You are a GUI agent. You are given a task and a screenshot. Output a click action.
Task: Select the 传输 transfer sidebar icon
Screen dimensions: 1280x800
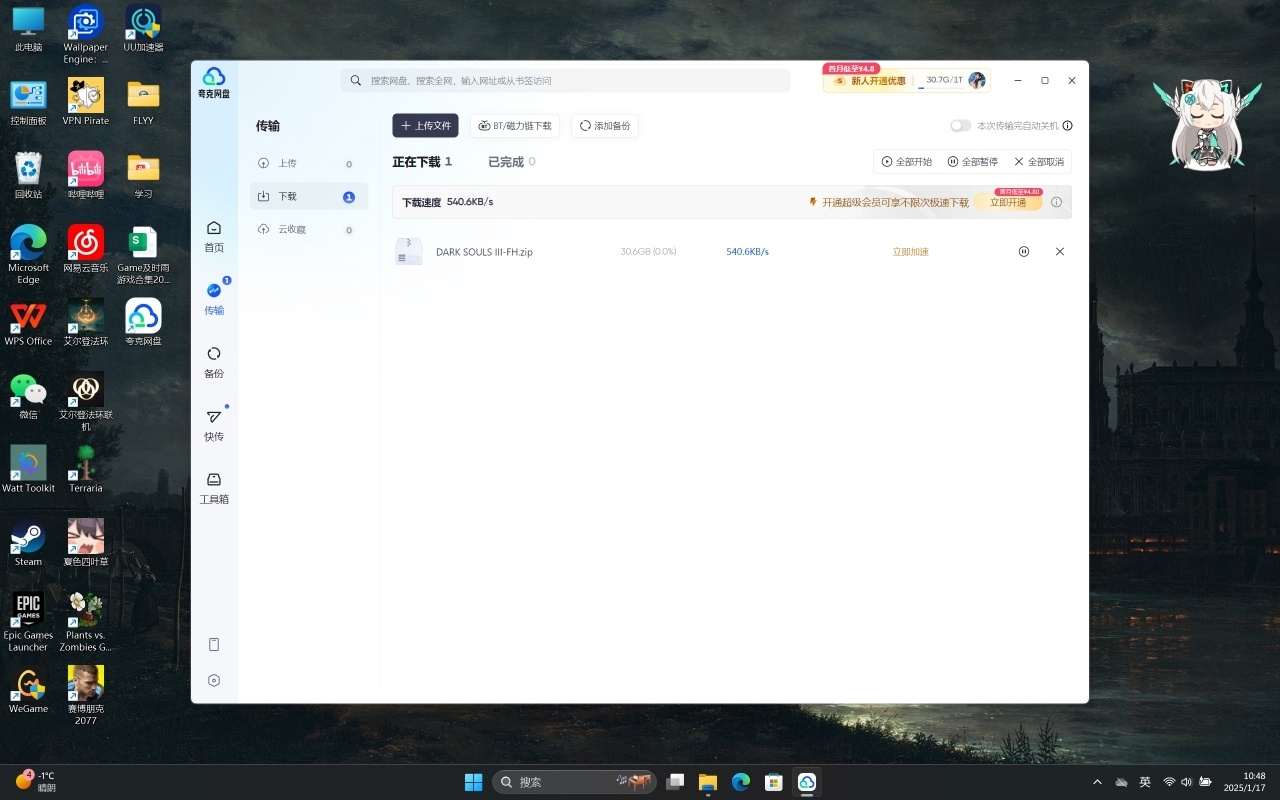tap(214, 299)
